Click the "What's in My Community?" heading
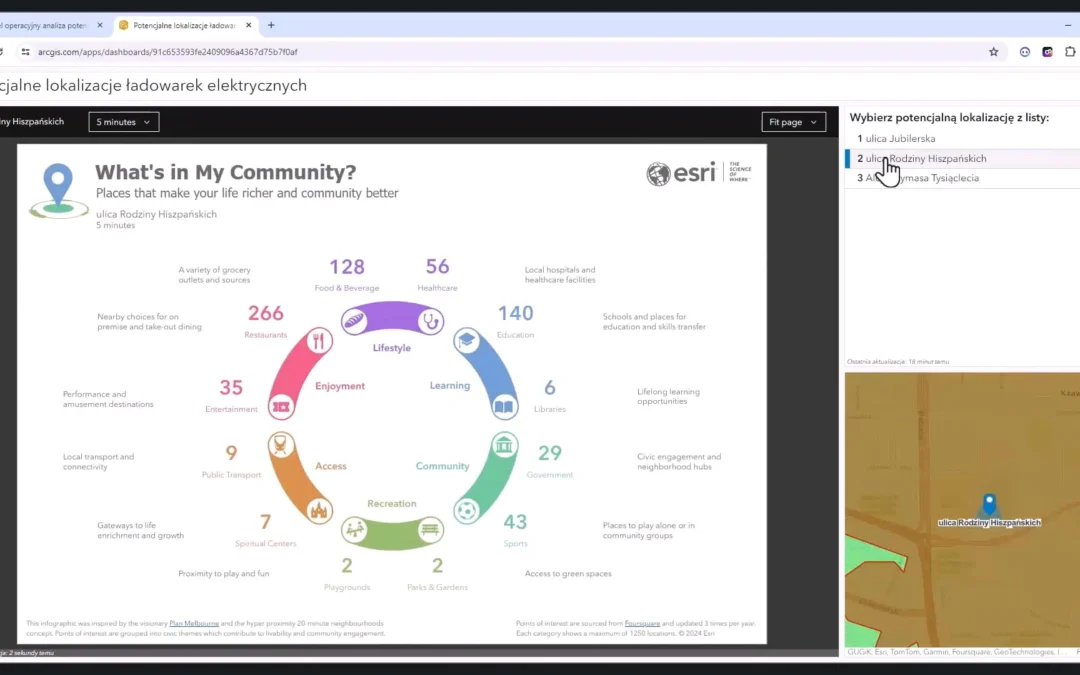This screenshot has width=1080, height=675. (x=225, y=172)
